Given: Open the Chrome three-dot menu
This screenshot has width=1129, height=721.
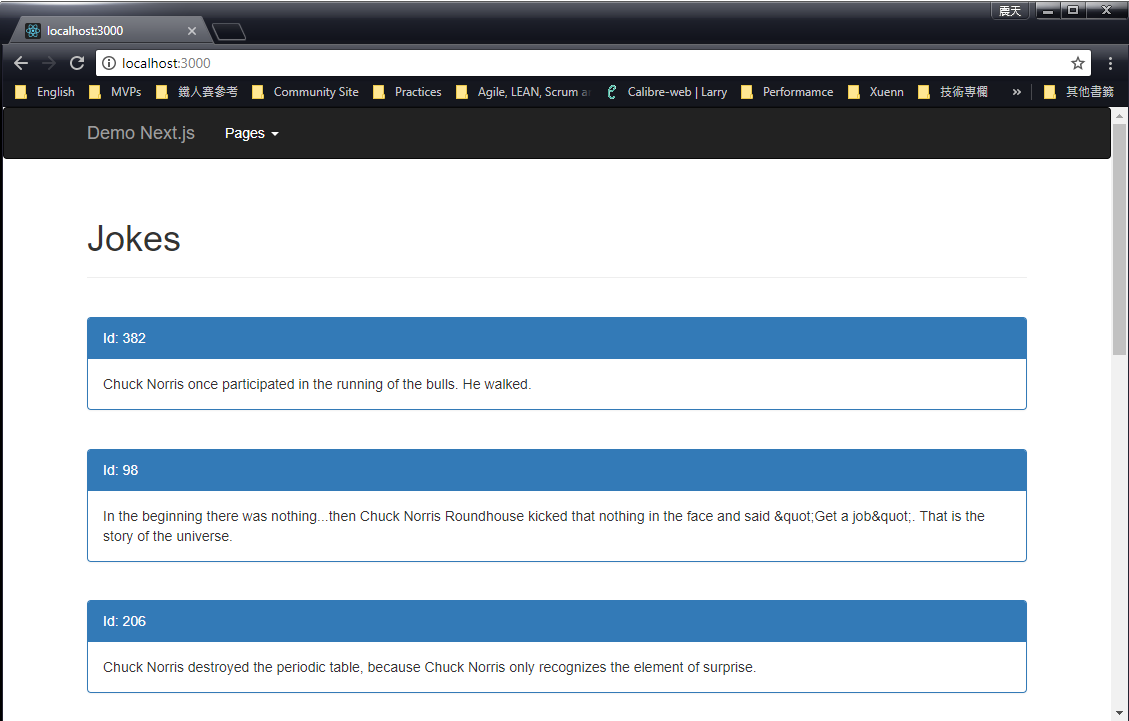Looking at the screenshot, I should coord(1110,63).
